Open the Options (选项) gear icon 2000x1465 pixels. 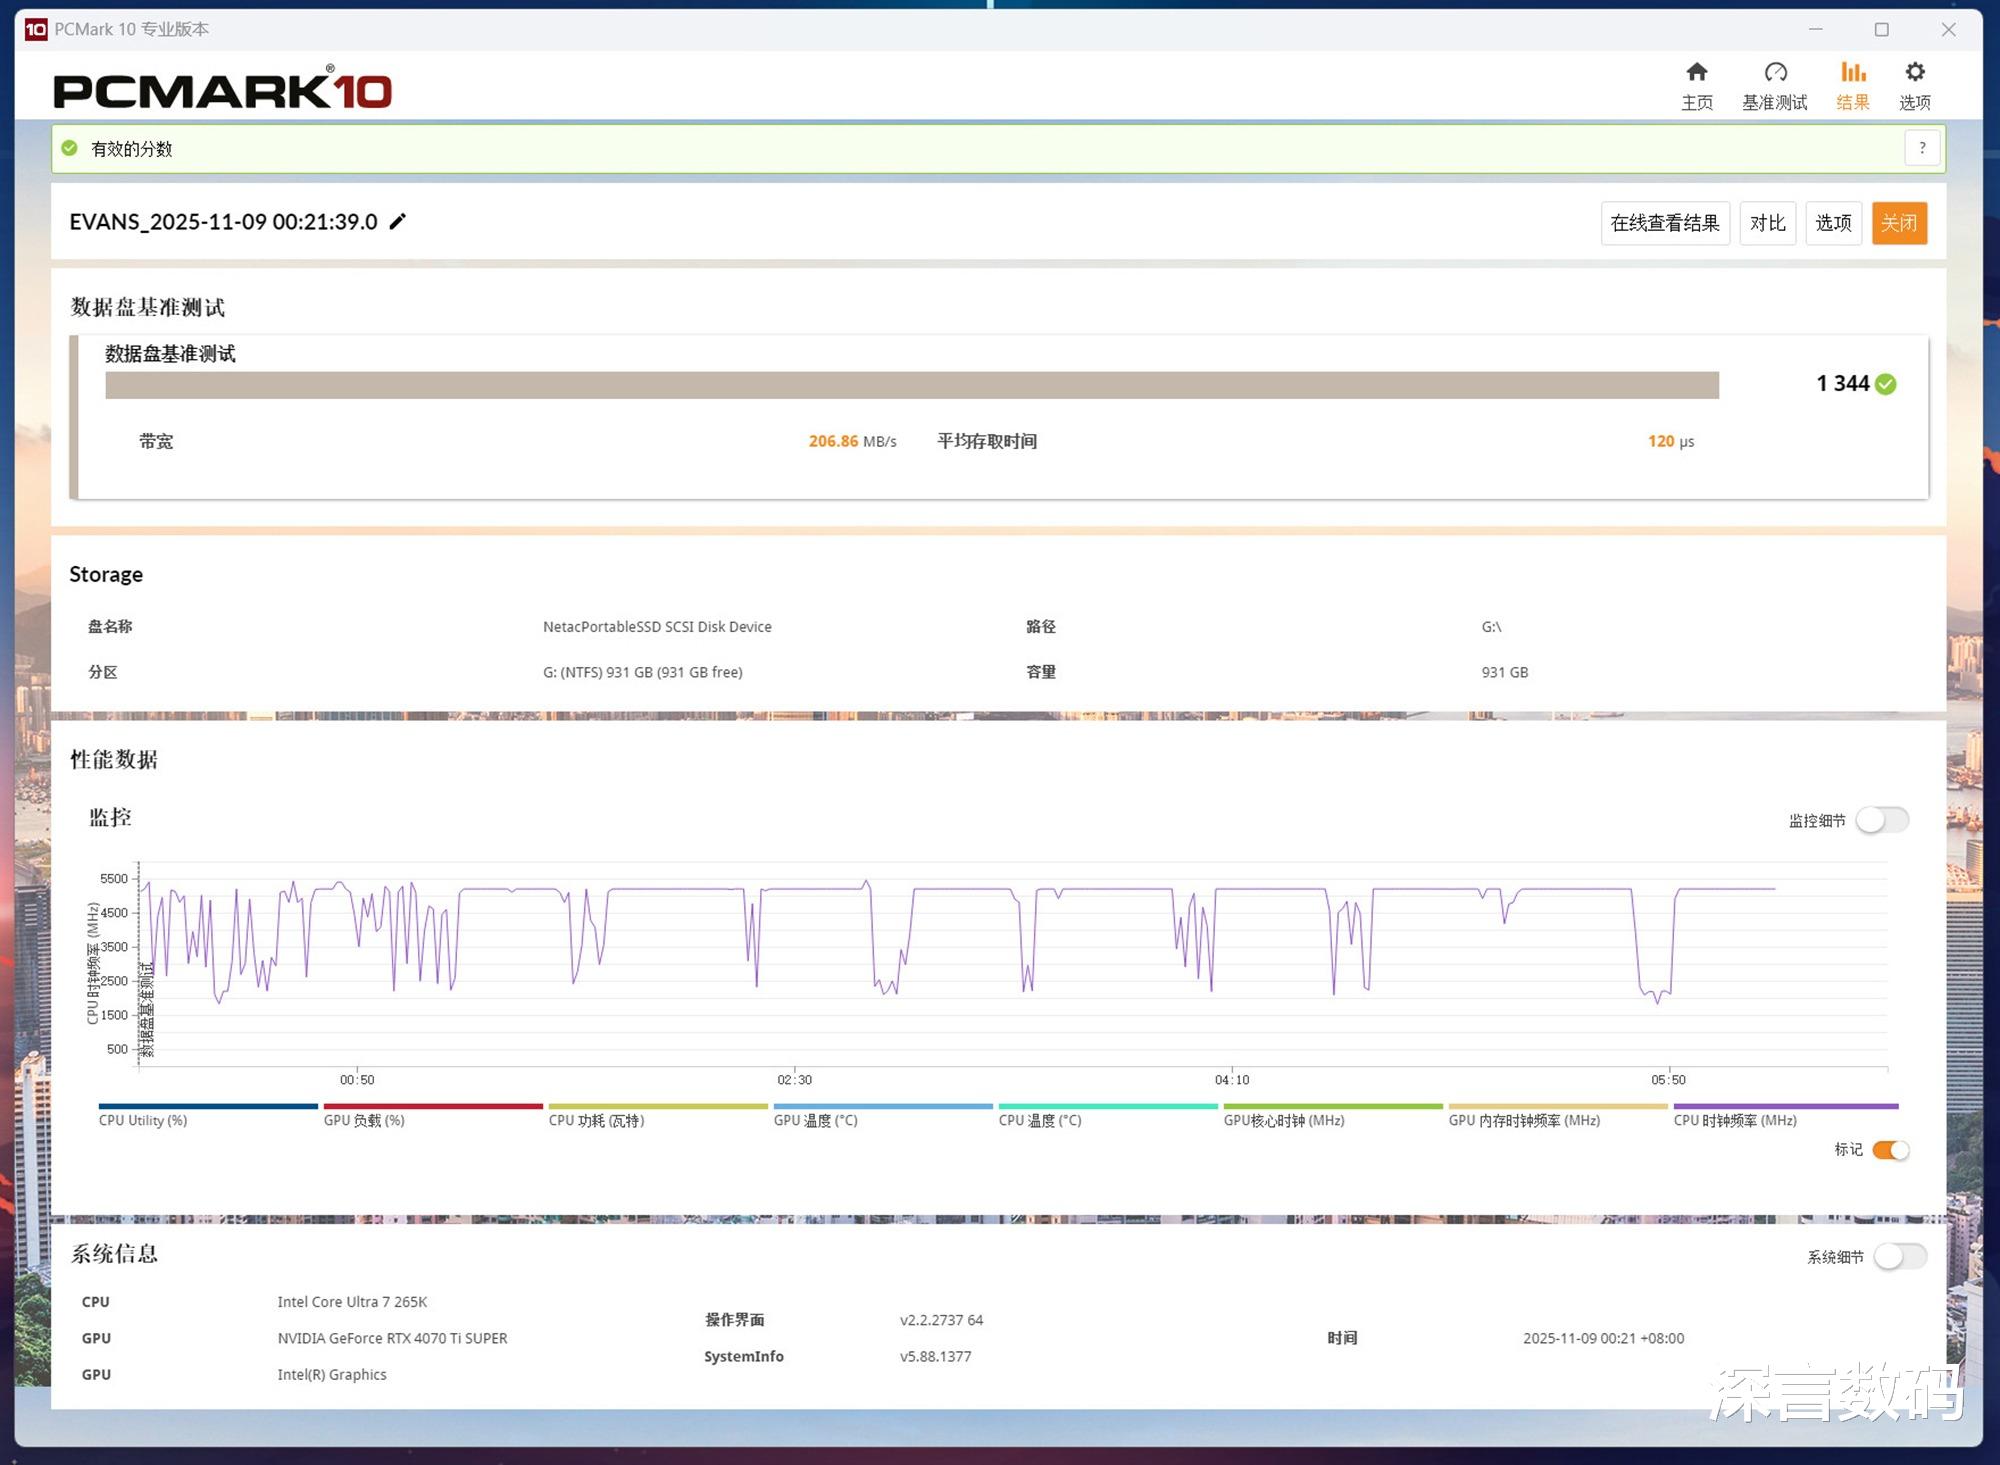coord(1914,73)
